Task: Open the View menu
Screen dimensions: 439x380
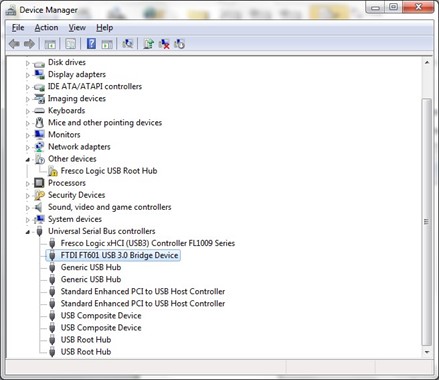Action: click(x=77, y=28)
